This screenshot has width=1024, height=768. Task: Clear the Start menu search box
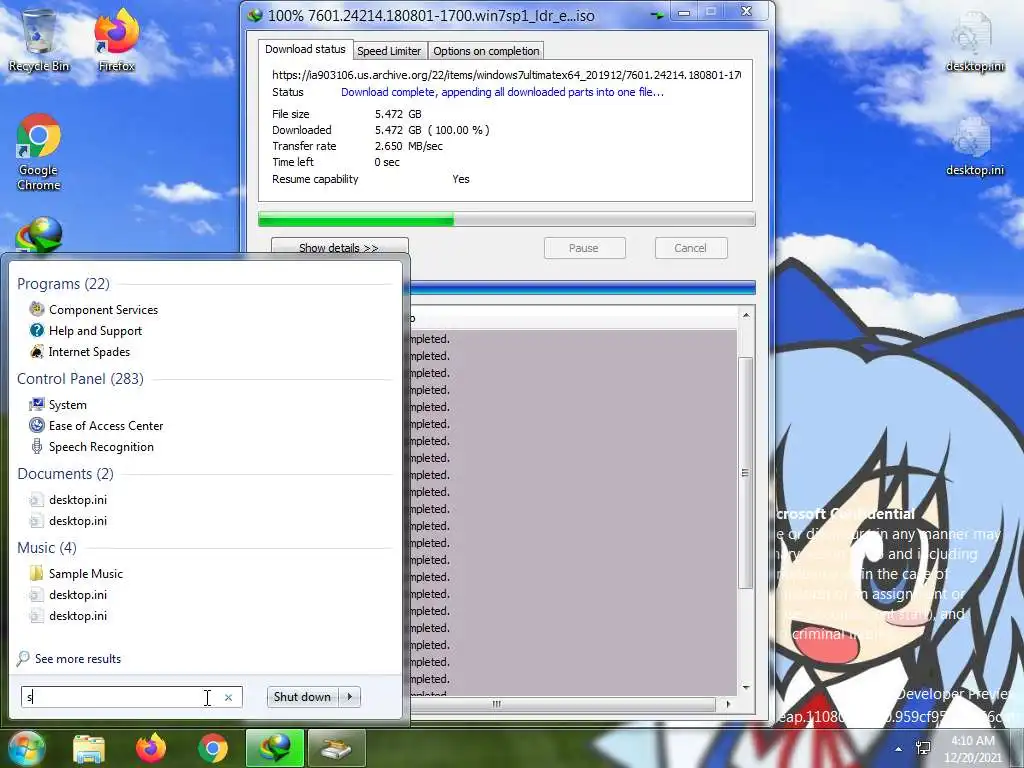coord(229,697)
